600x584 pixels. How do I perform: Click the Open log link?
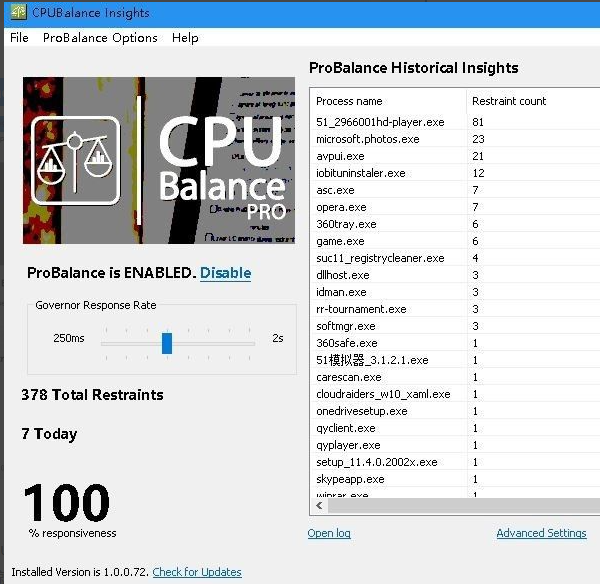(x=329, y=534)
